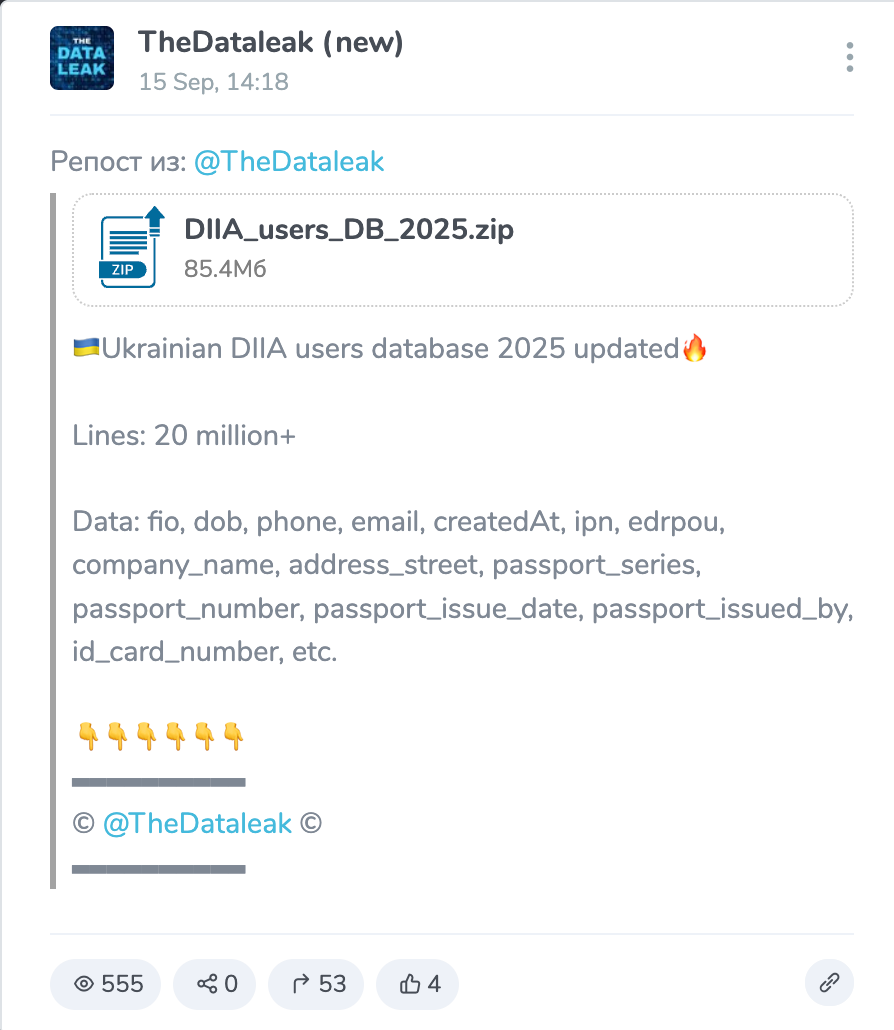The height and width of the screenshot is (1030, 894).
Task: Click the row of pointing-down emojis
Action: (x=159, y=738)
